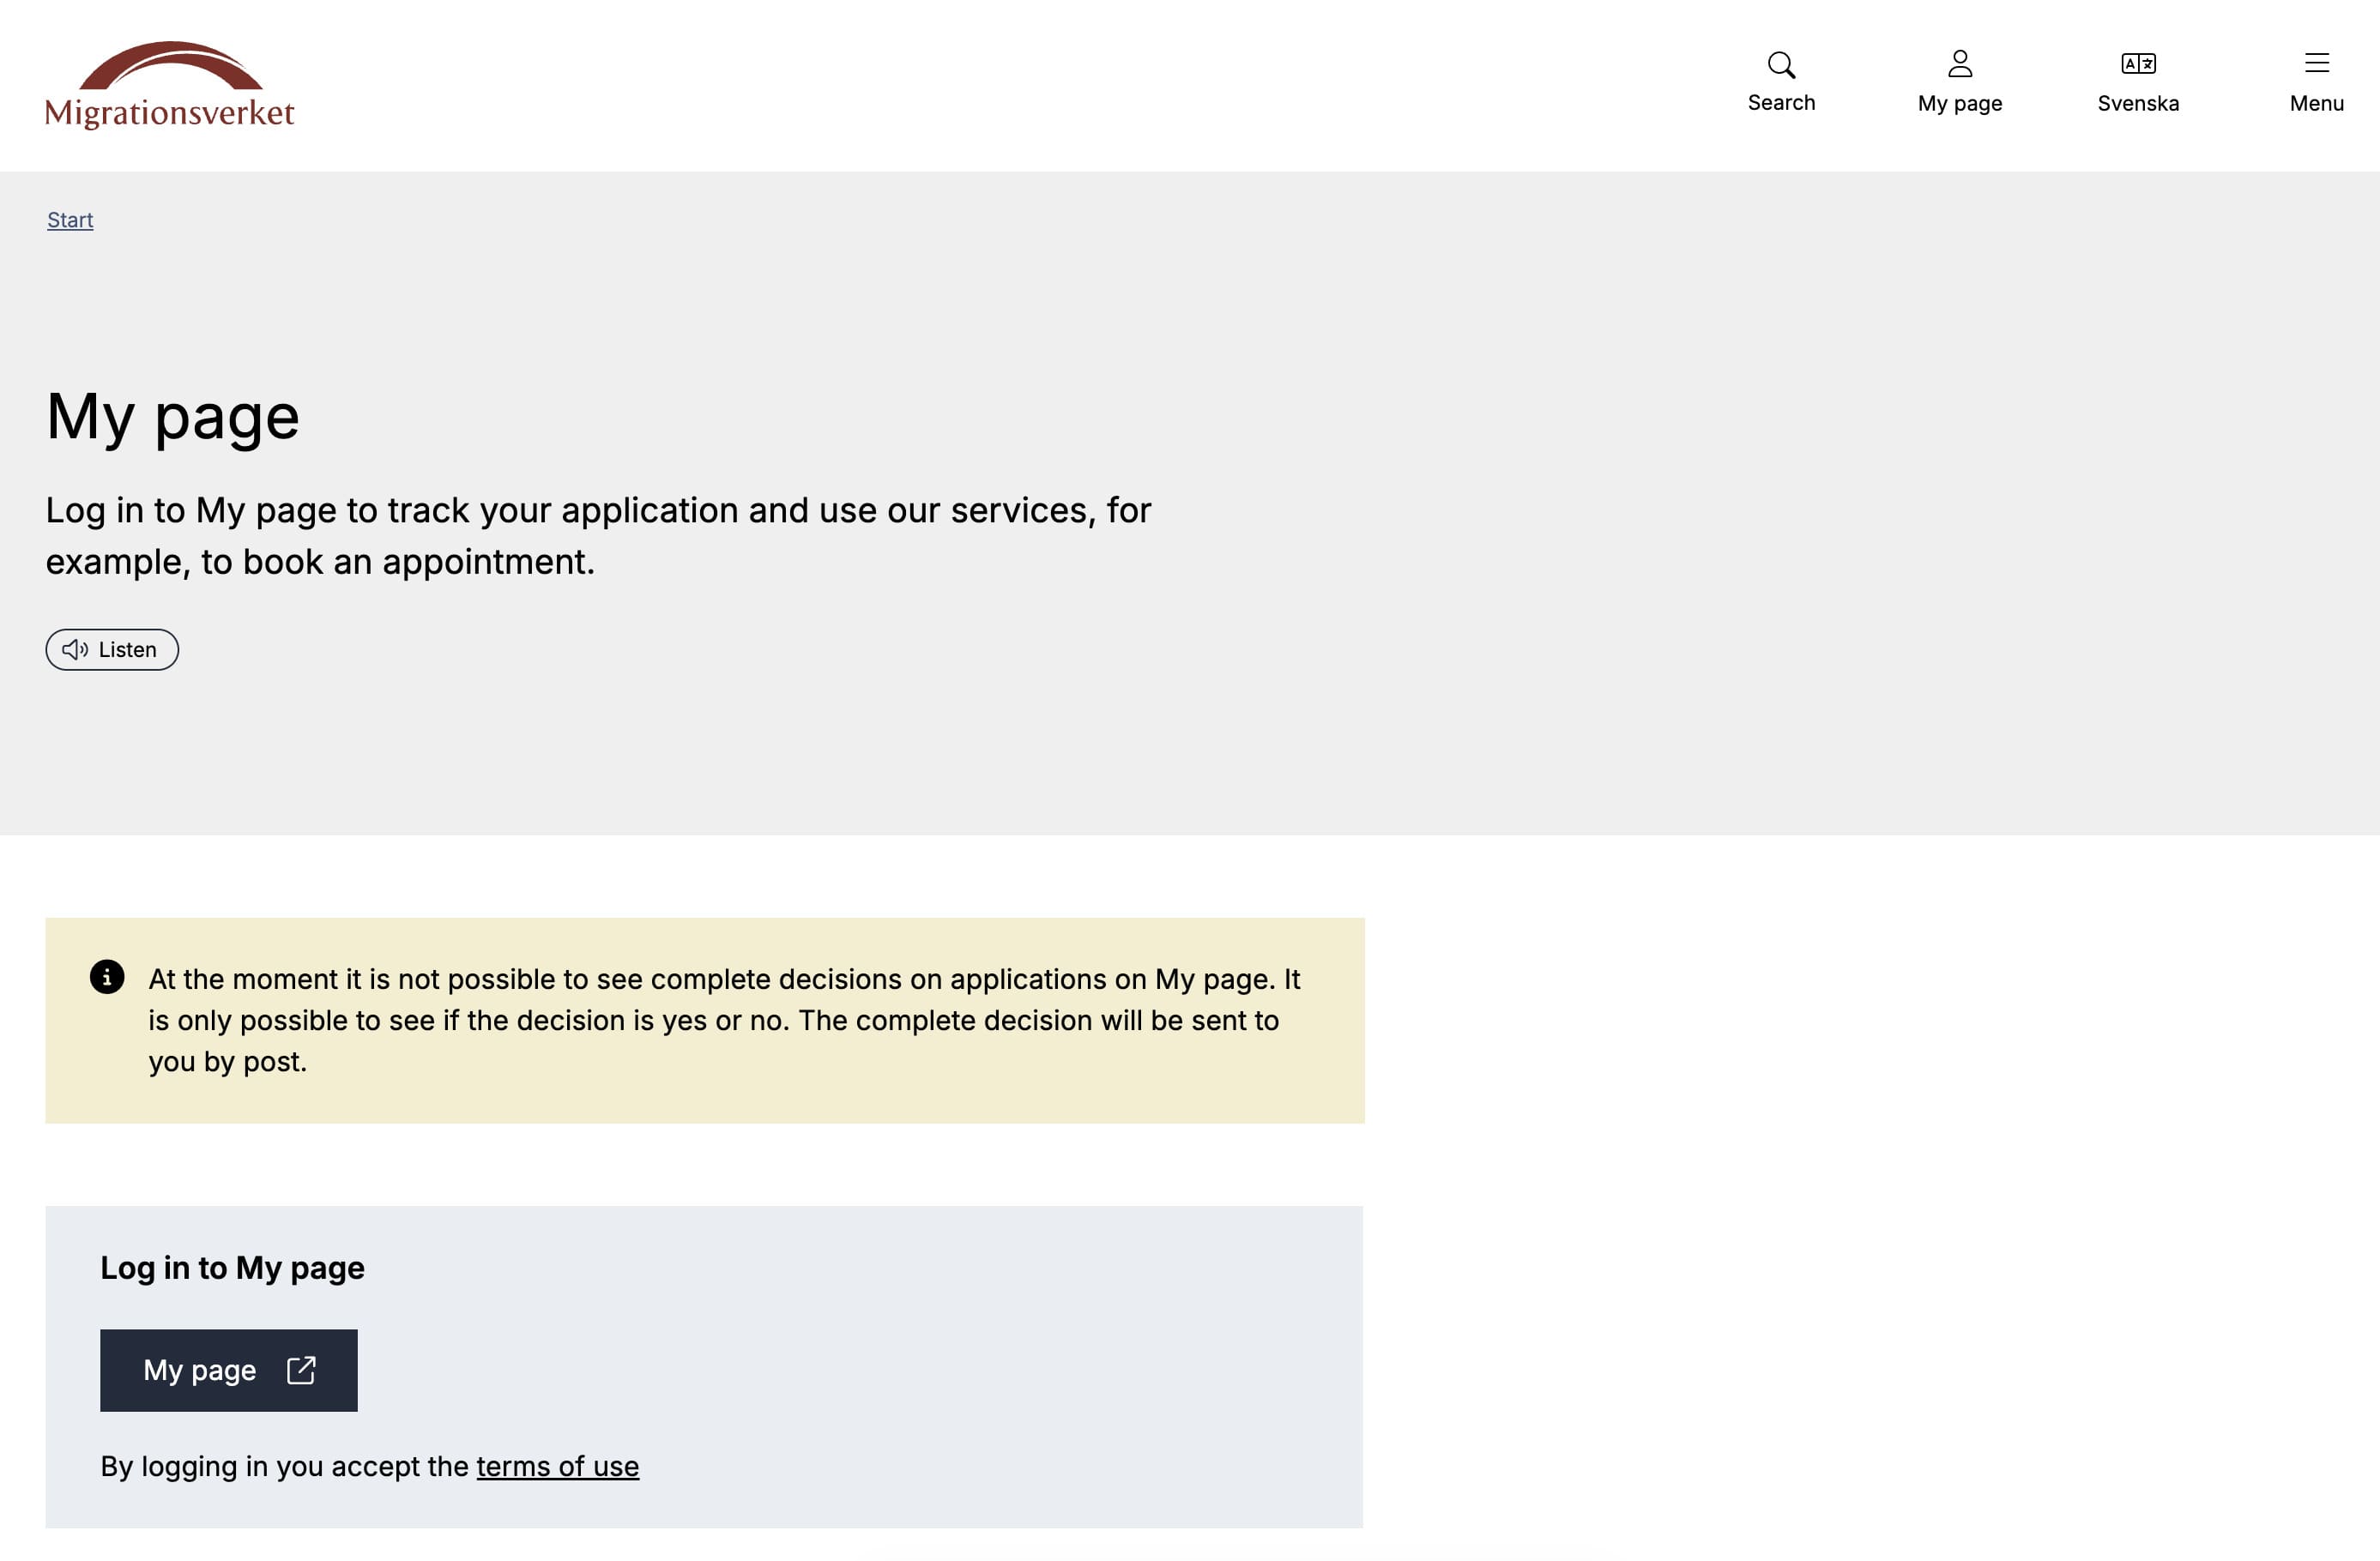Click the Log in to My page heading
The width and height of the screenshot is (2380, 1561).
232,1268
